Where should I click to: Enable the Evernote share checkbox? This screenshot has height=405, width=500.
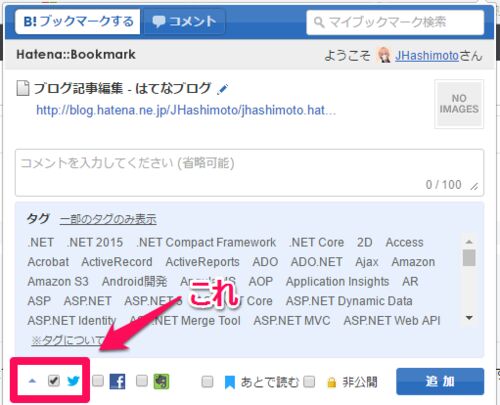142,381
